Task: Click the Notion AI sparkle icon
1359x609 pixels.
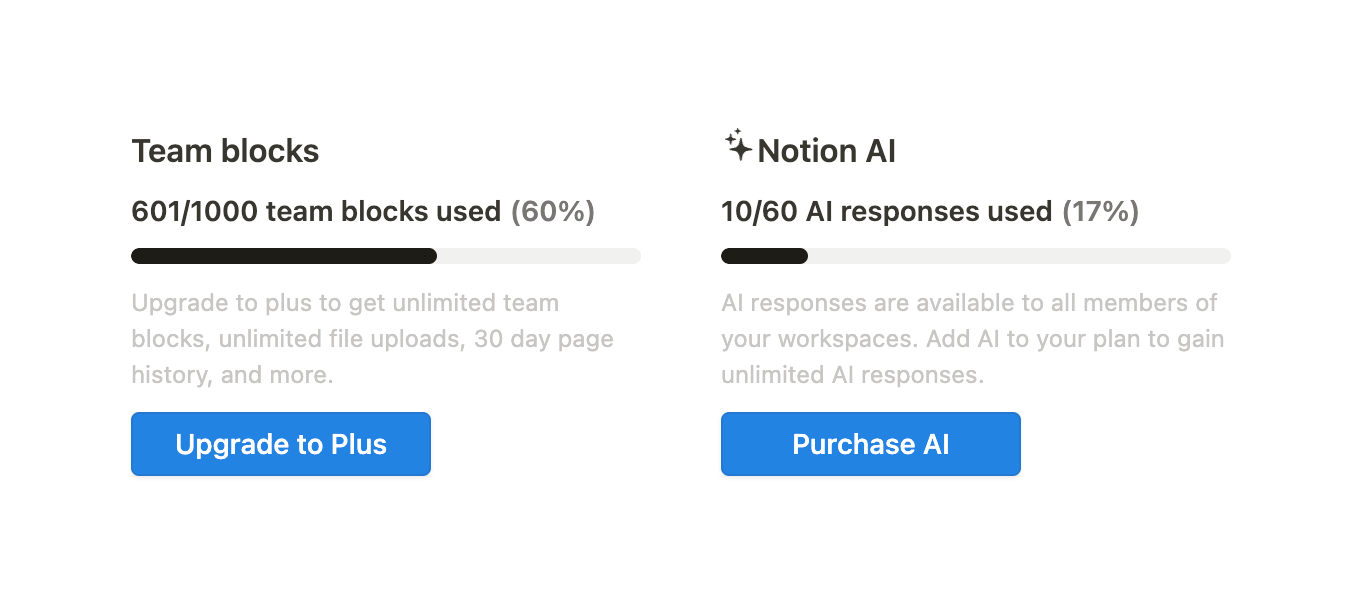Action: 738,146
